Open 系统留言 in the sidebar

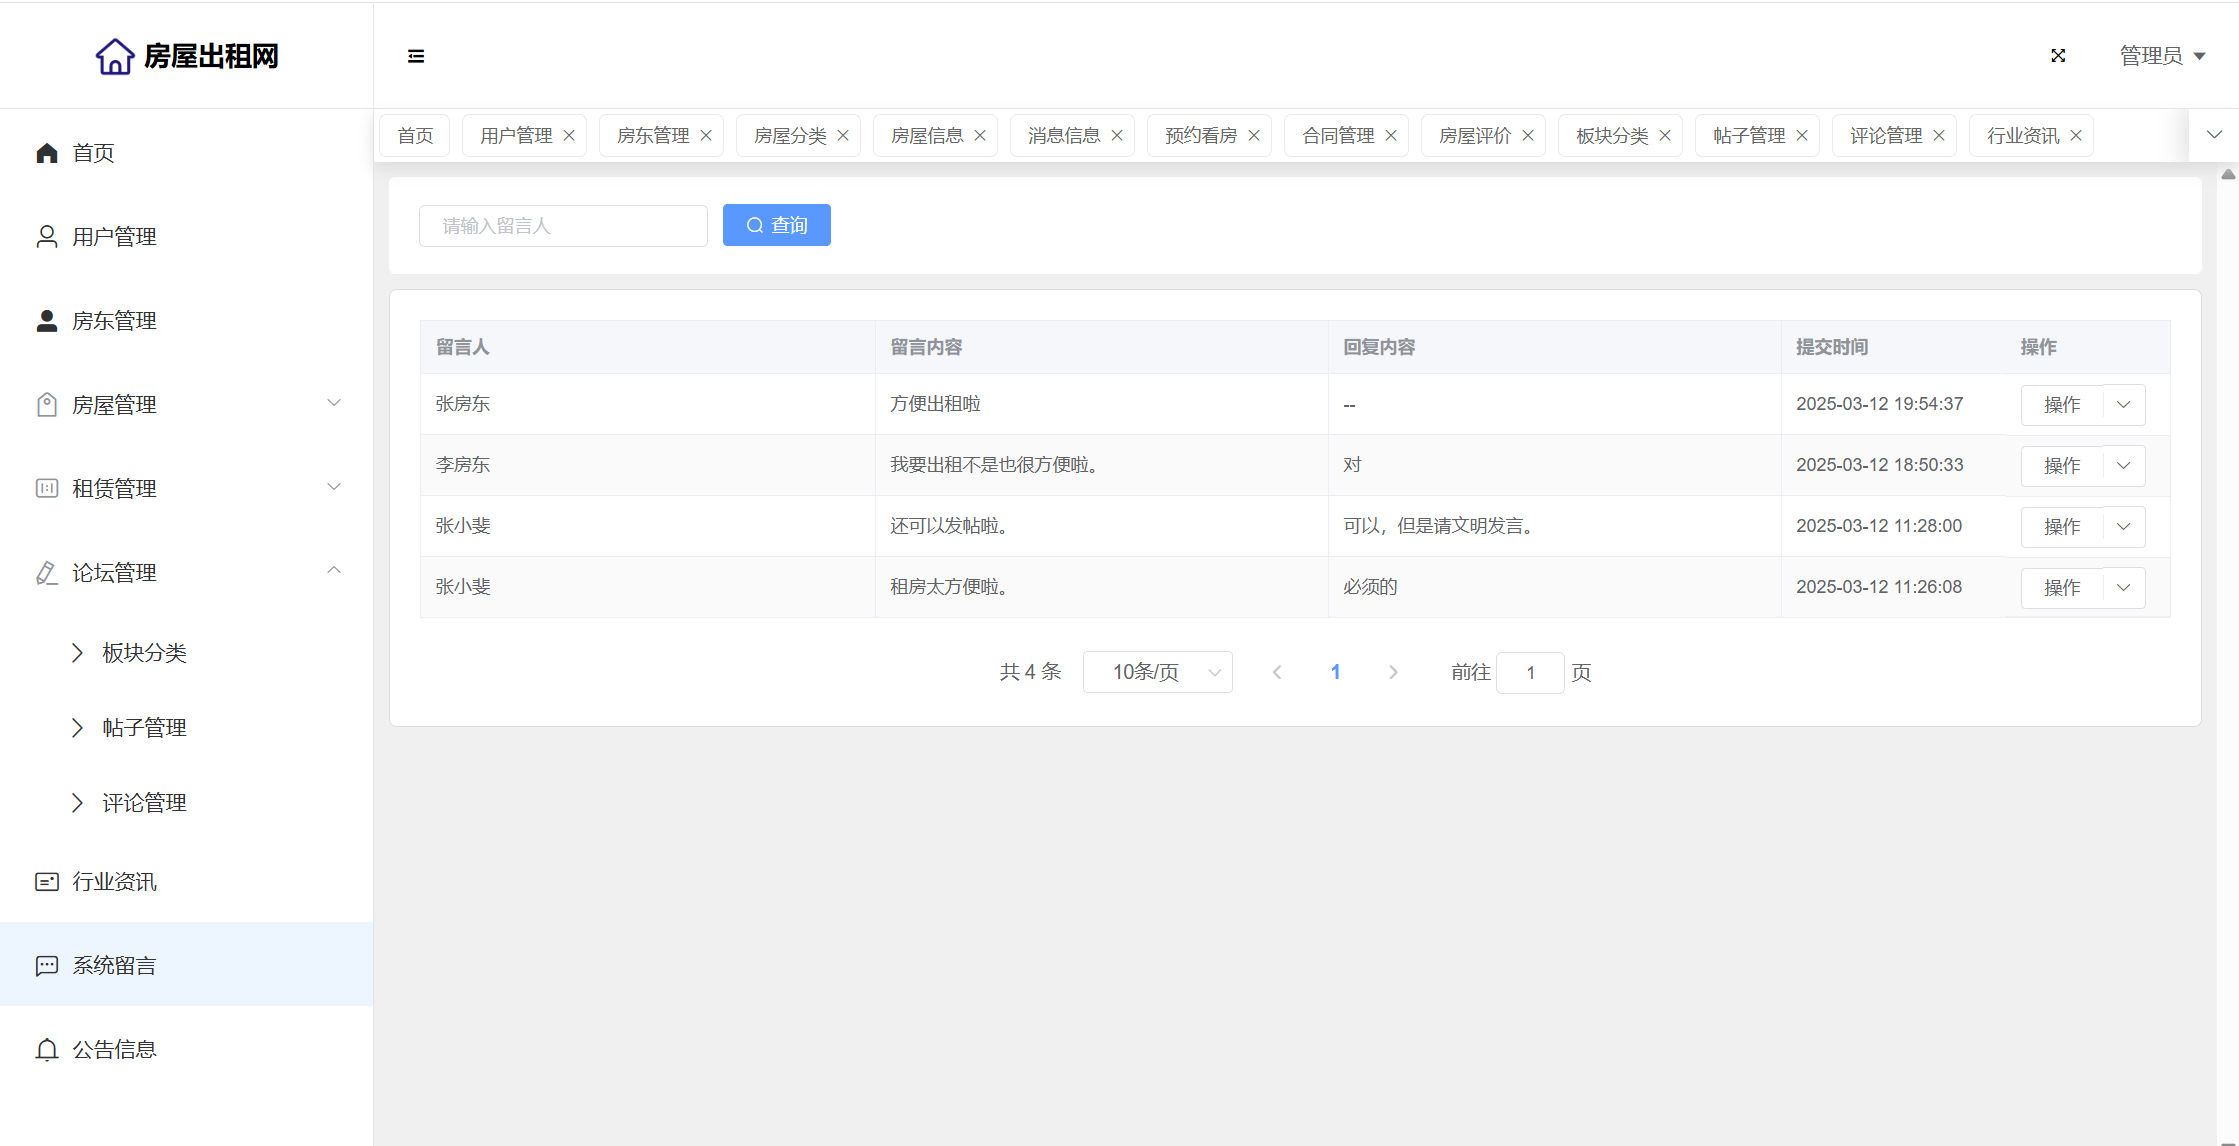tap(114, 965)
